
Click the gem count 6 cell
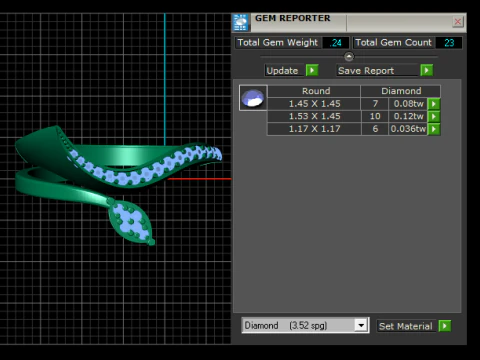(375, 129)
